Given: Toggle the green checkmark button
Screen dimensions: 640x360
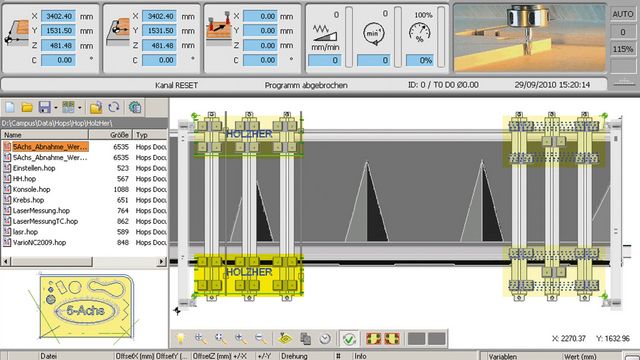Looking at the screenshot, I should coord(349,339).
